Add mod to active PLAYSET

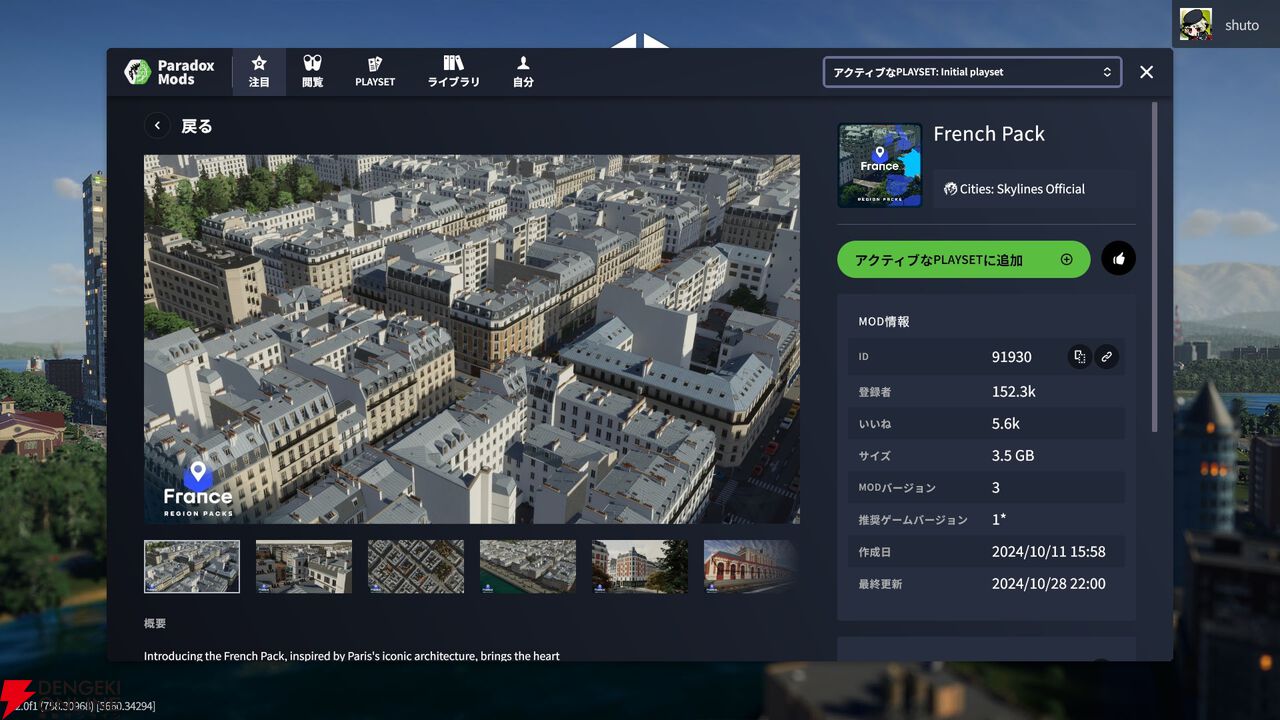[963, 259]
